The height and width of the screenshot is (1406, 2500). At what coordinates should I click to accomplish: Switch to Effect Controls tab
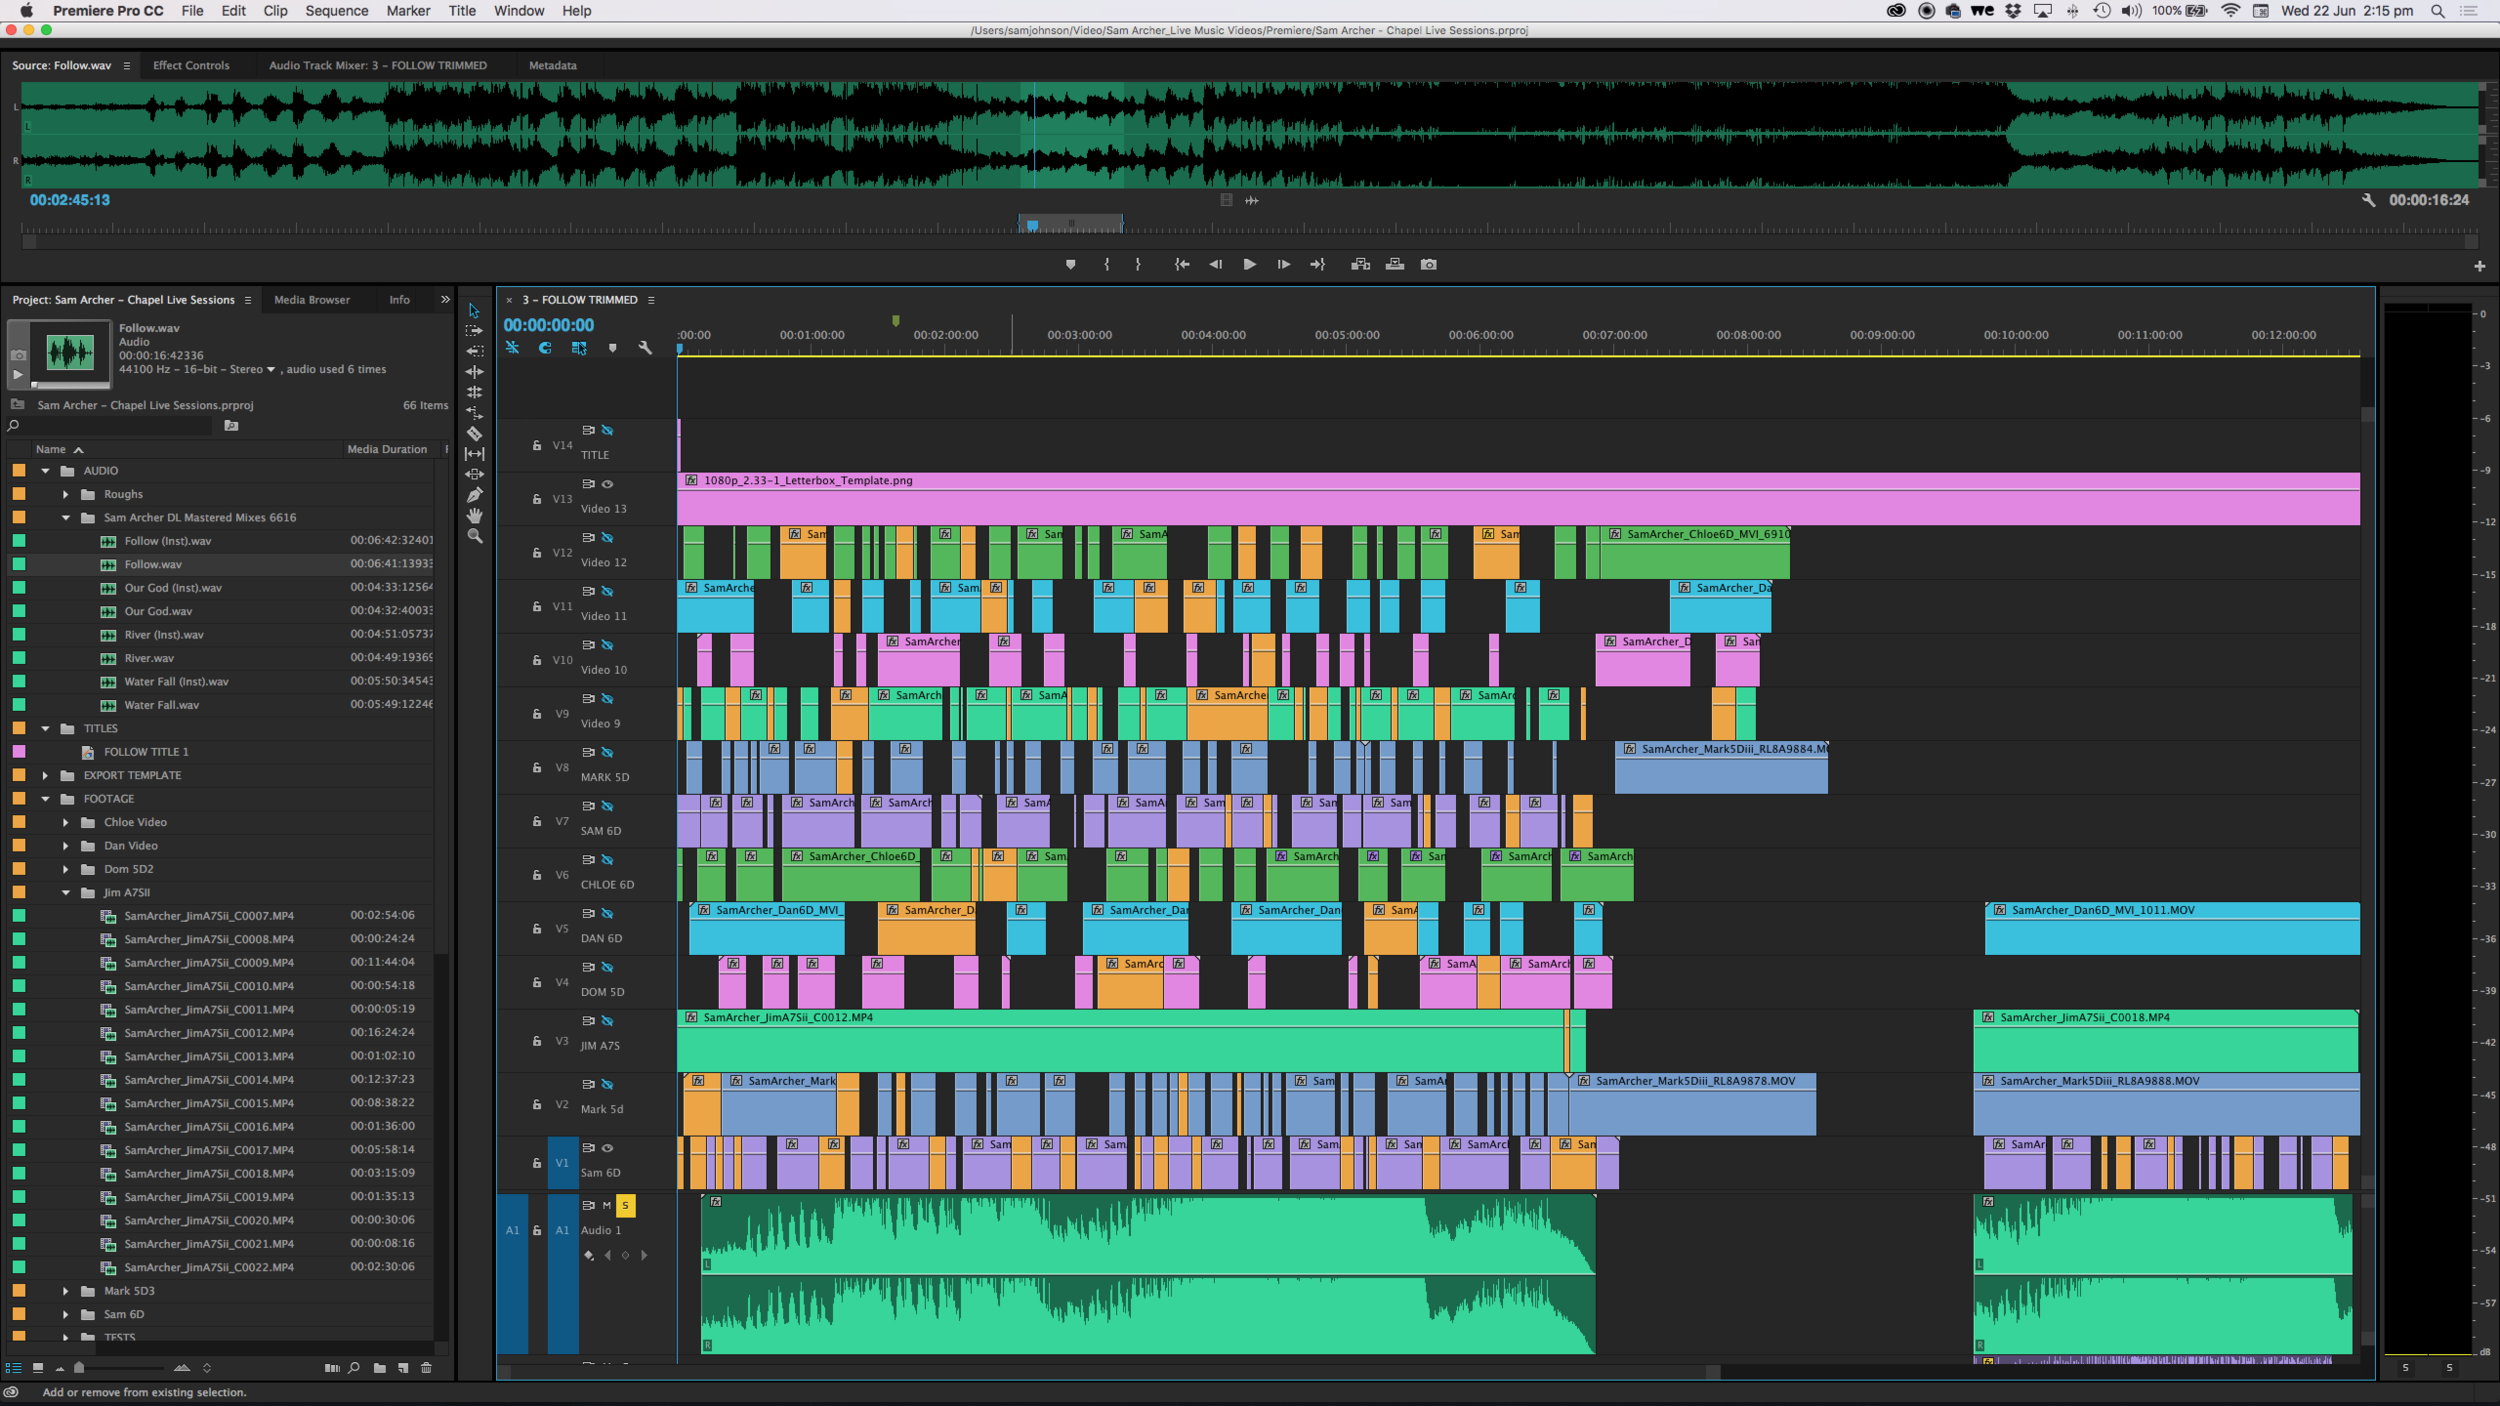pyautogui.click(x=191, y=65)
